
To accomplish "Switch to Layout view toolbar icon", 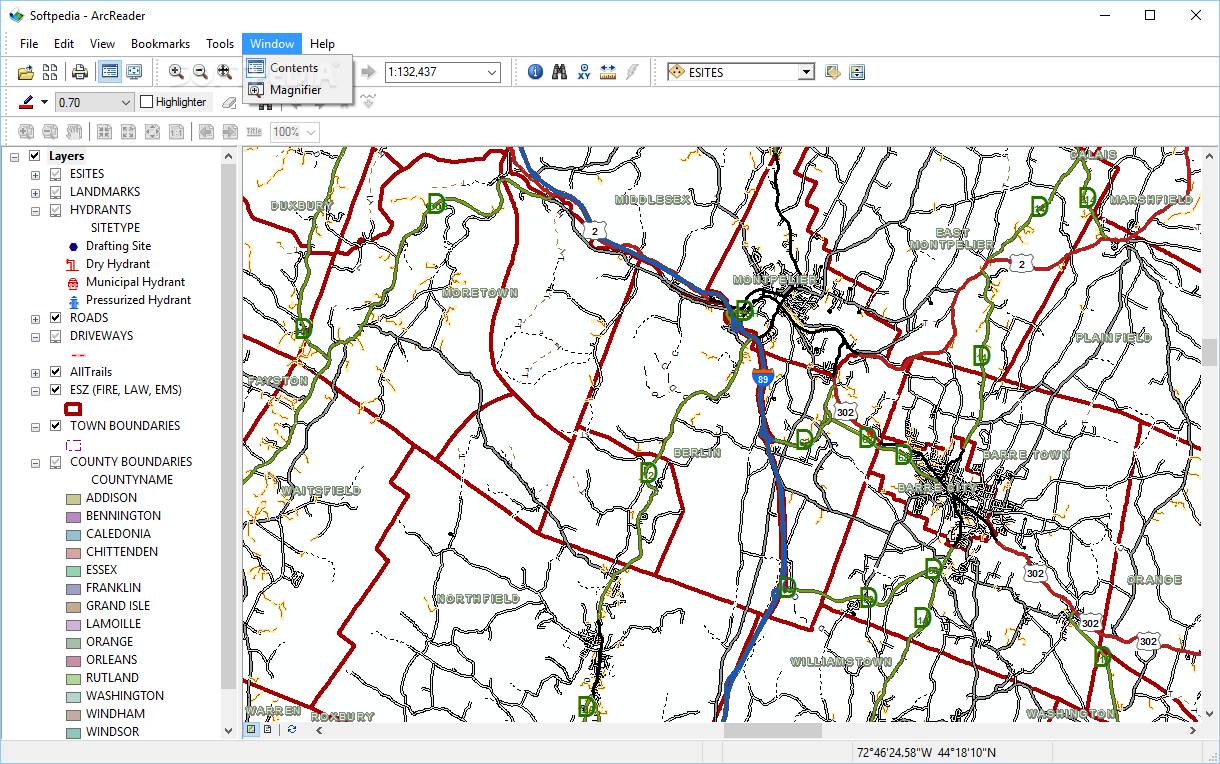I will tap(134, 72).
